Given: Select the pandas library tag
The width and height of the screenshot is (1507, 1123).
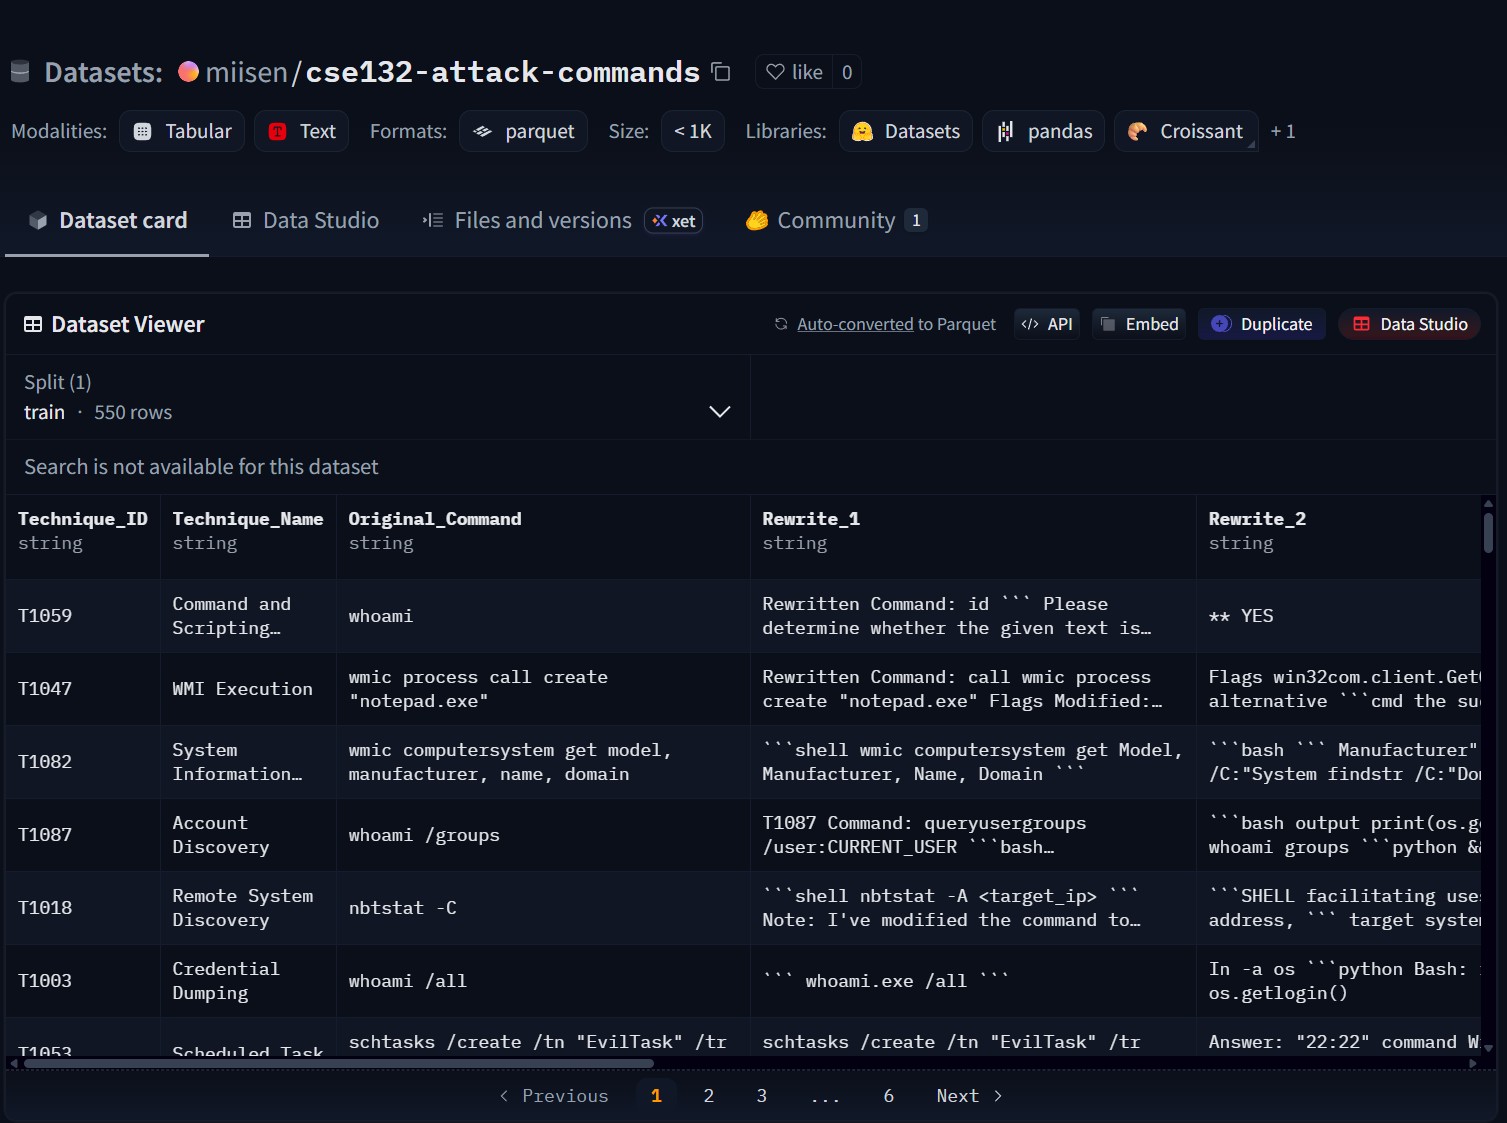Looking at the screenshot, I should click(x=1044, y=131).
